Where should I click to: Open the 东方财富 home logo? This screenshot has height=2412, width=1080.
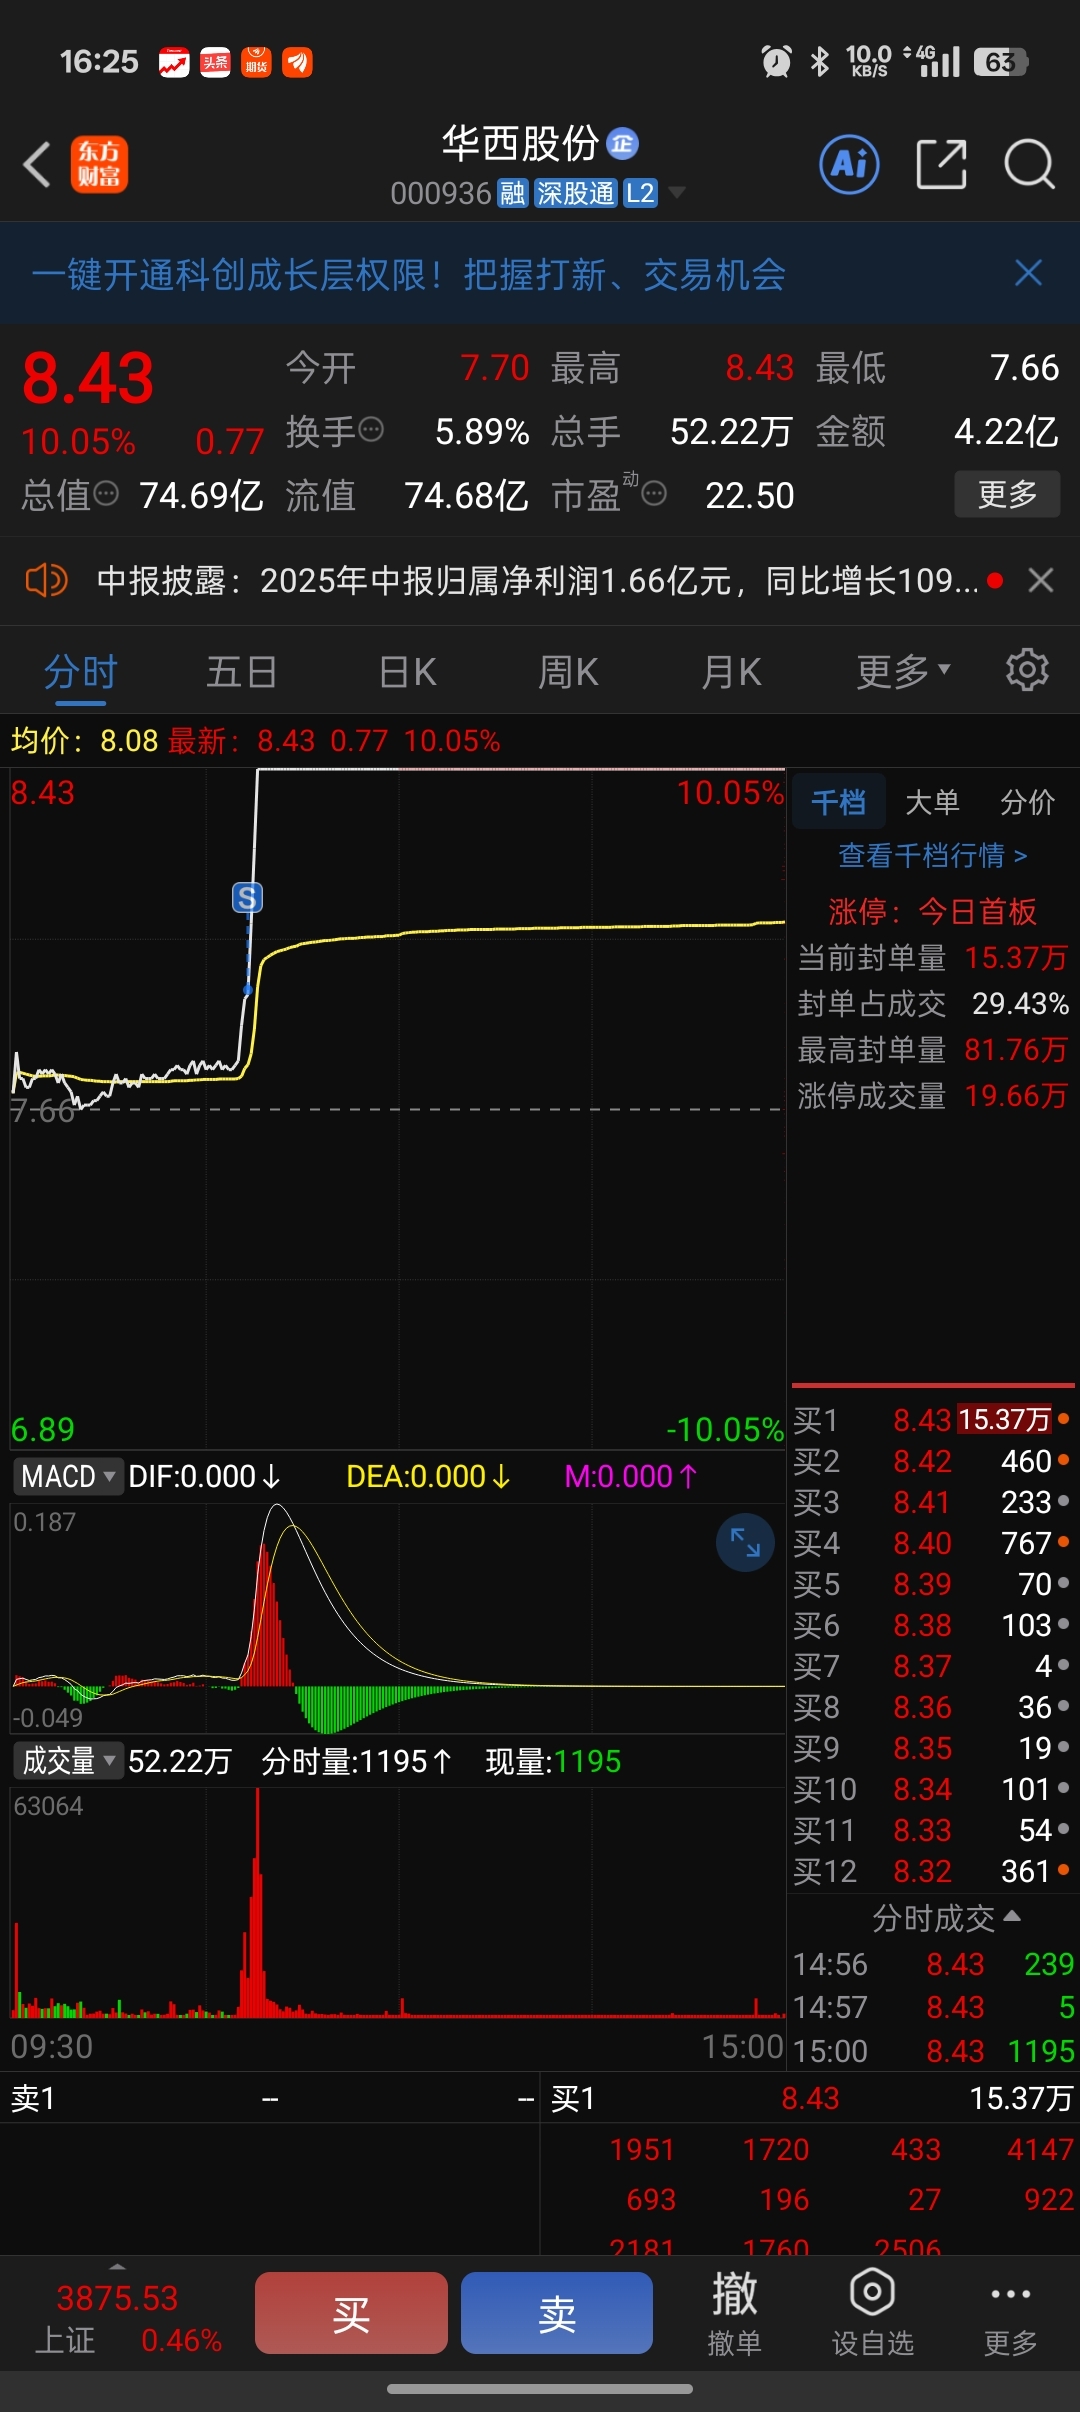click(x=99, y=164)
